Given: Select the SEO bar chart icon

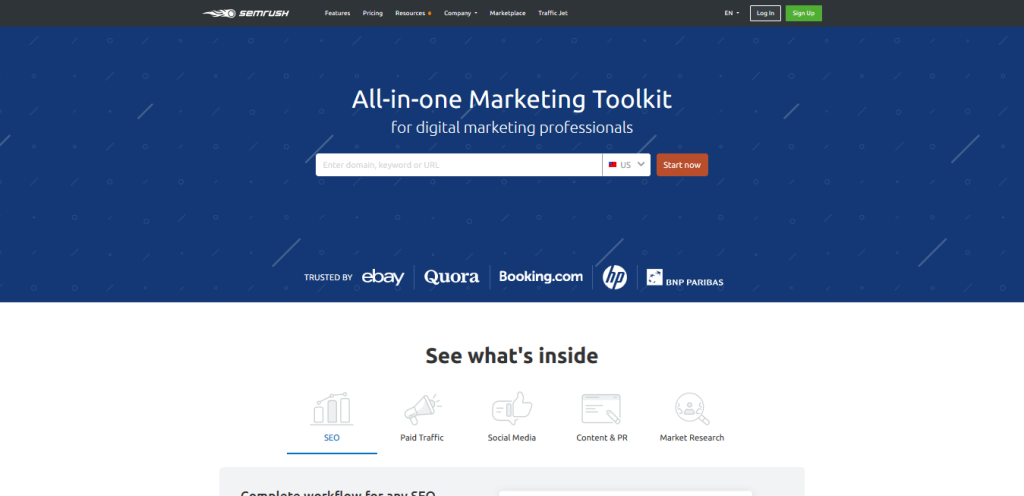Looking at the screenshot, I should pyautogui.click(x=332, y=408).
